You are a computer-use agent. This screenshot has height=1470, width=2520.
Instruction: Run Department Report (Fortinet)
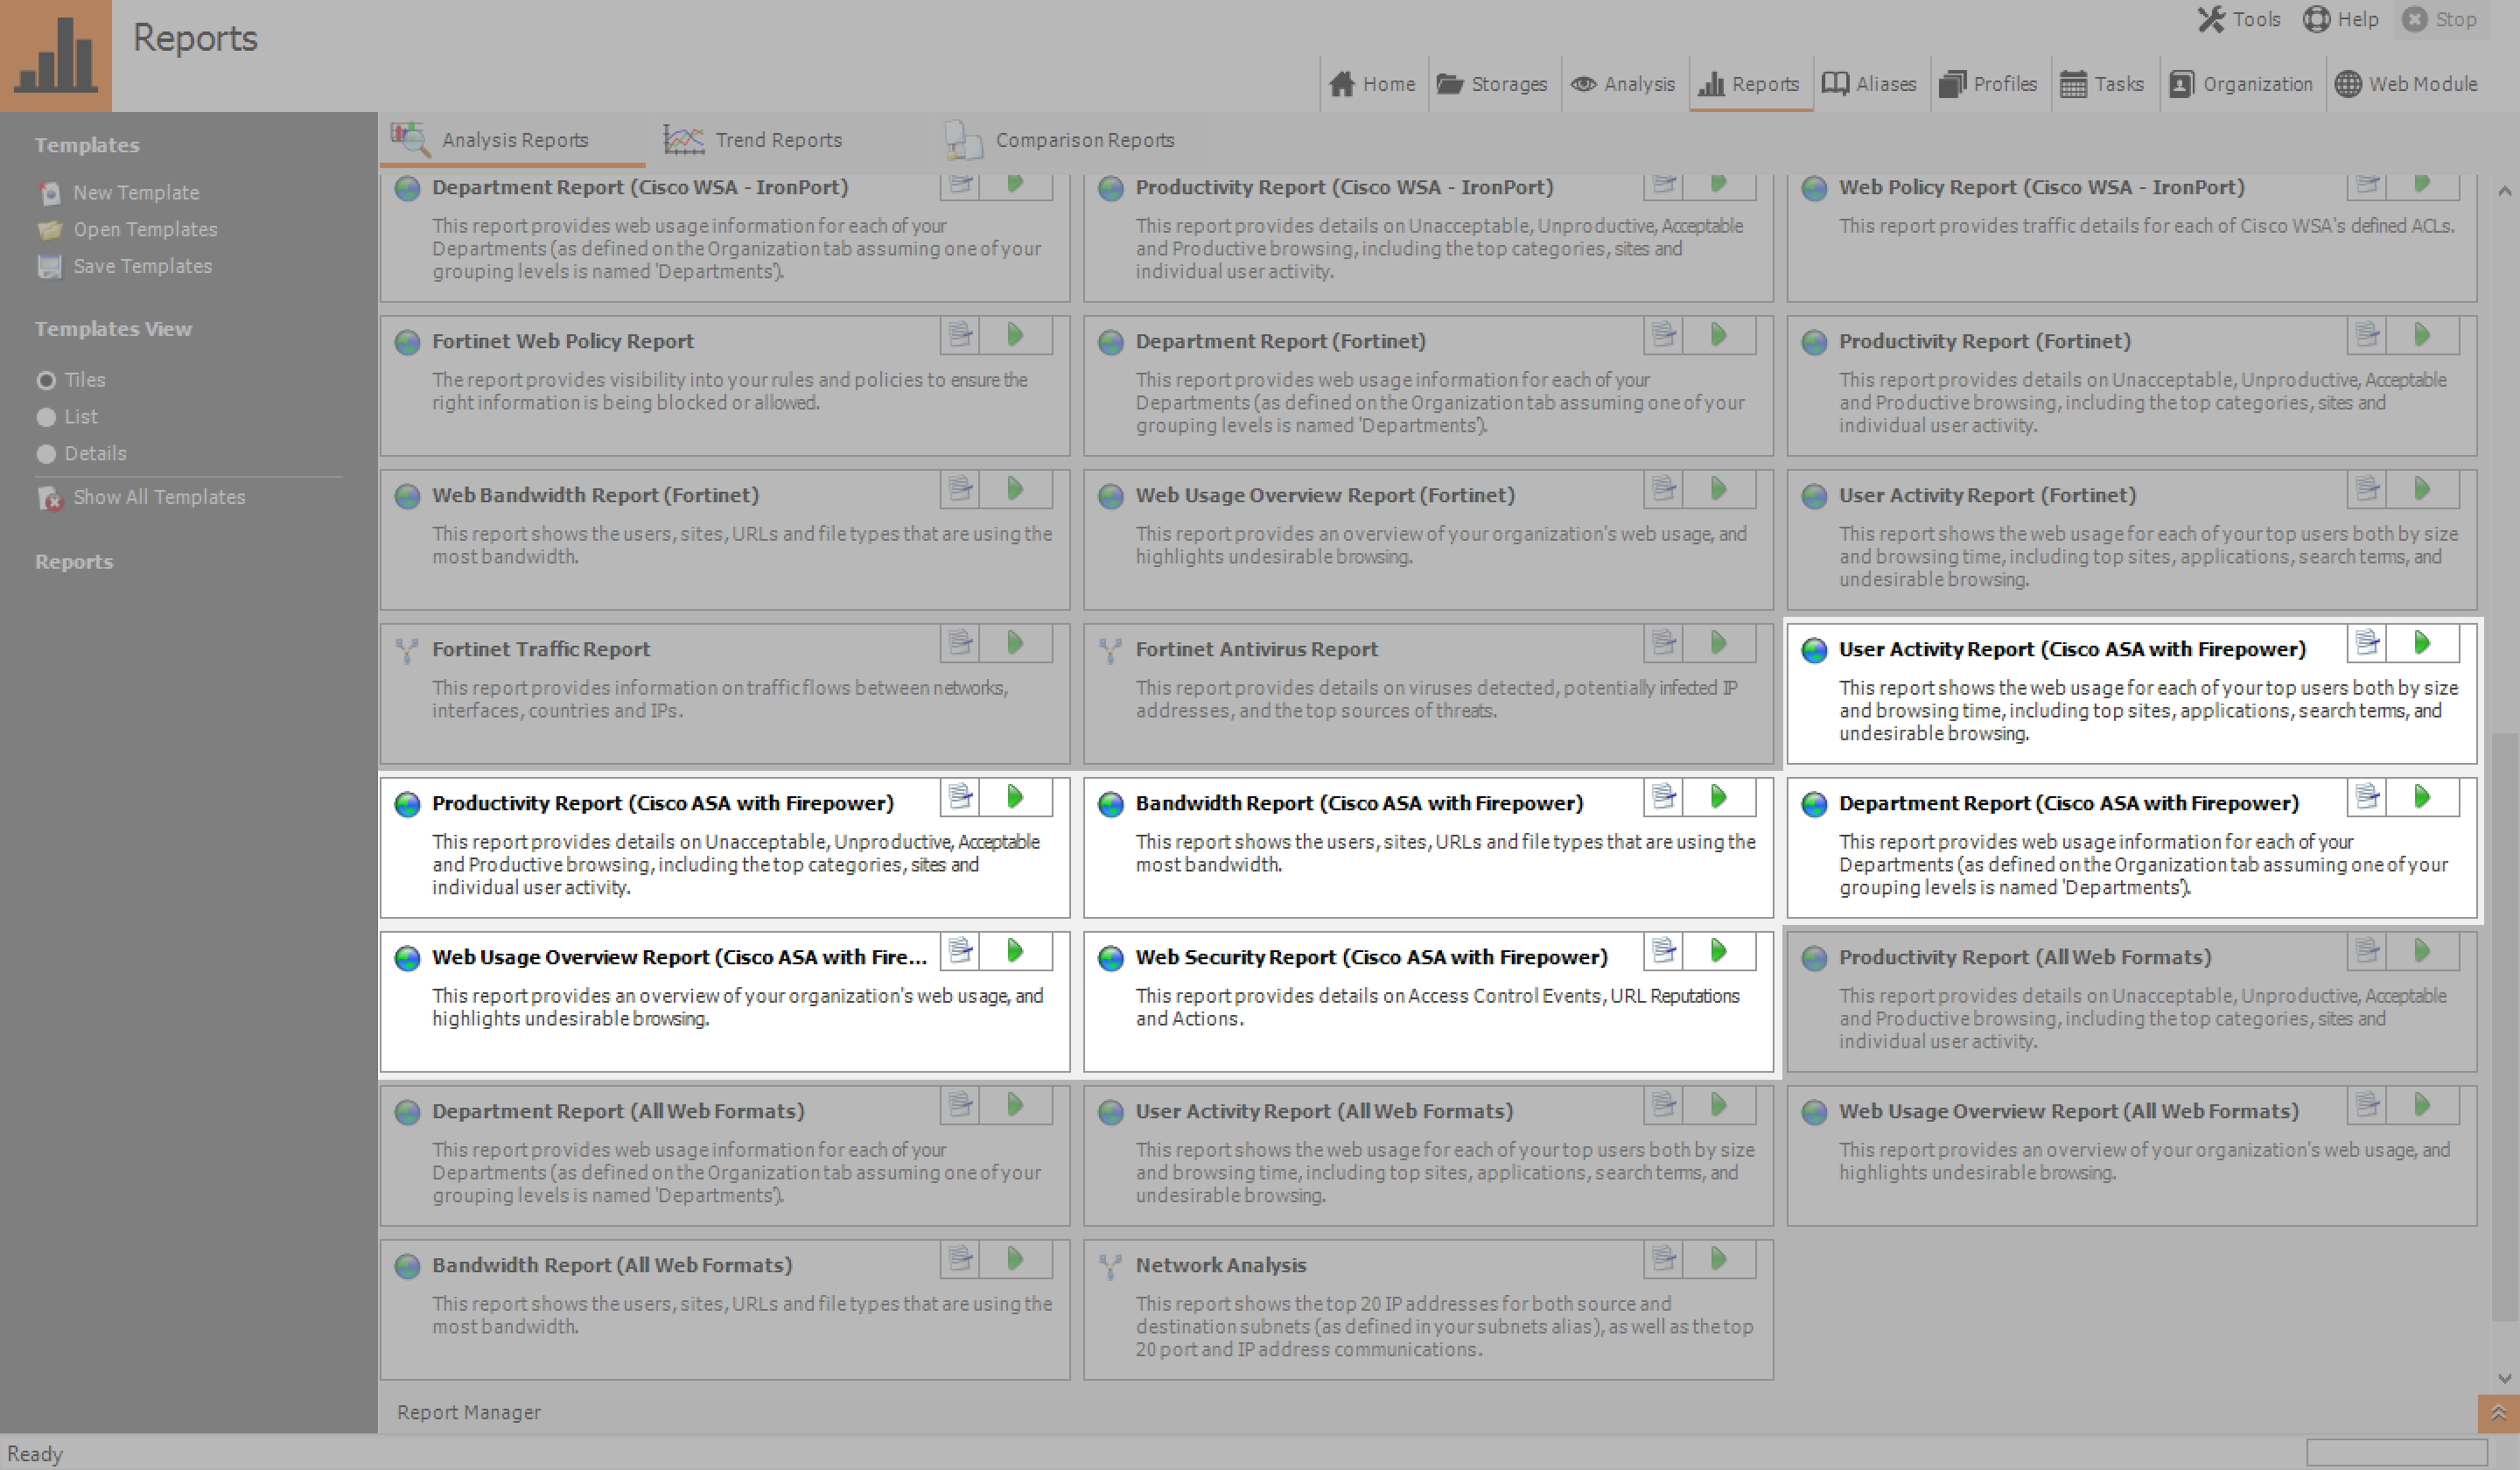(x=1719, y=335)
